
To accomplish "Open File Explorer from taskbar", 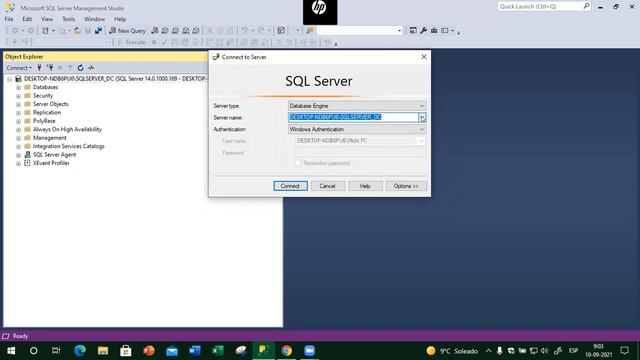I will [103, 351].
